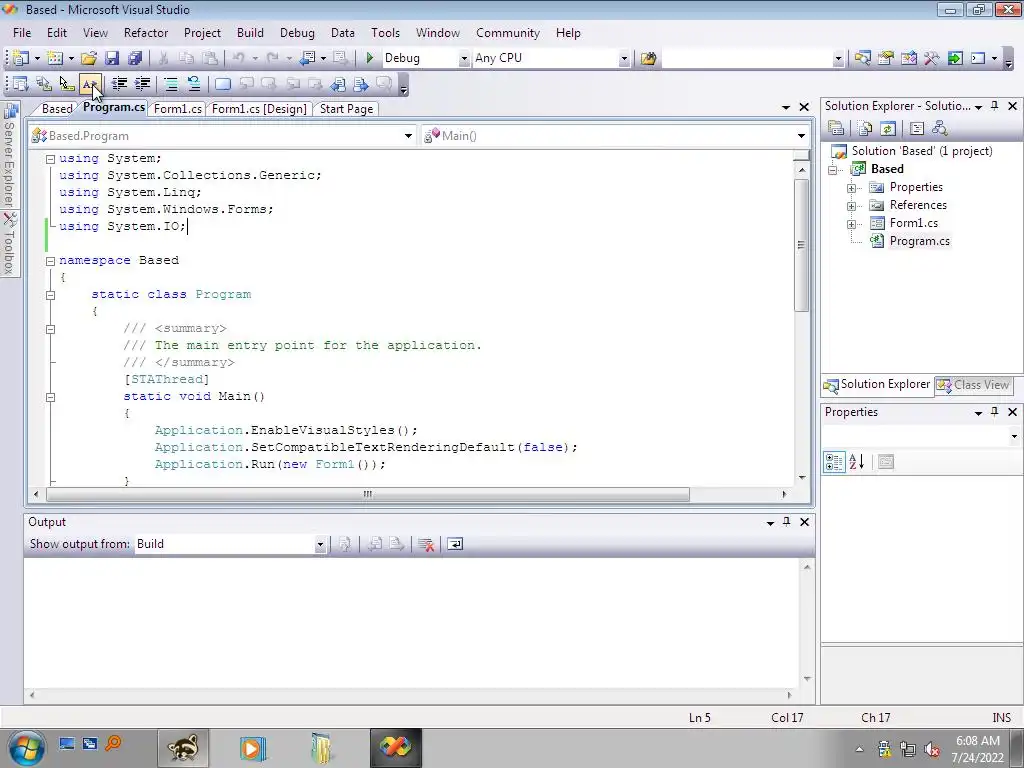
Task: Open Solution Explorer from the main toolbar
Action: 862,58
